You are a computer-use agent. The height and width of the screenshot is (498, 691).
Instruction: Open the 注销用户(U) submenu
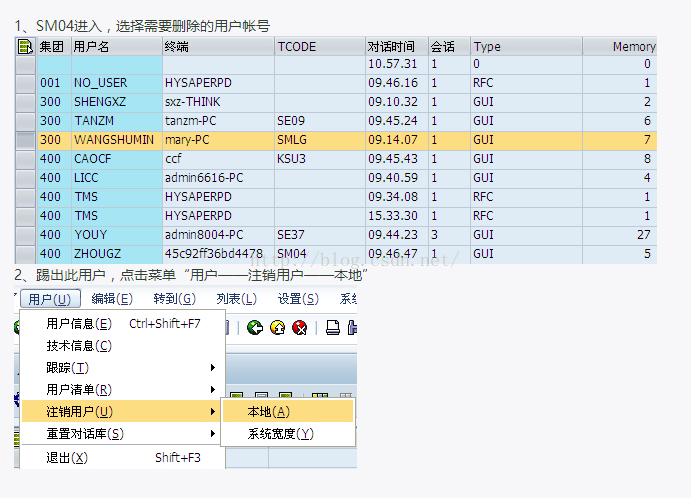[x=119, y=412]
